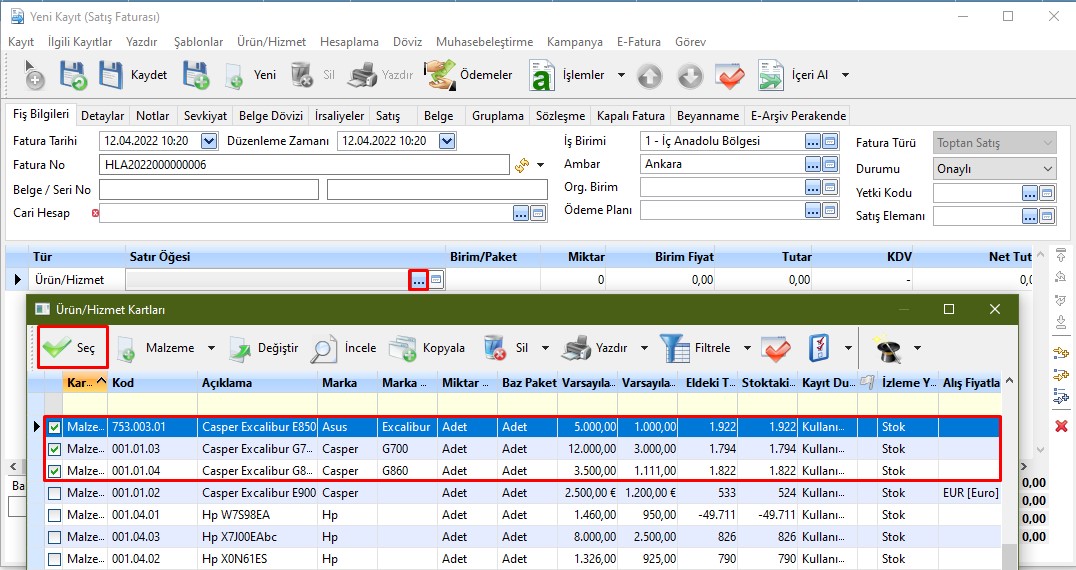Click the red delete row icon at right edge
Image resolution: width=1076 pixels, height=570 pixels.
pyautogui.click(x=1061, y=426)
